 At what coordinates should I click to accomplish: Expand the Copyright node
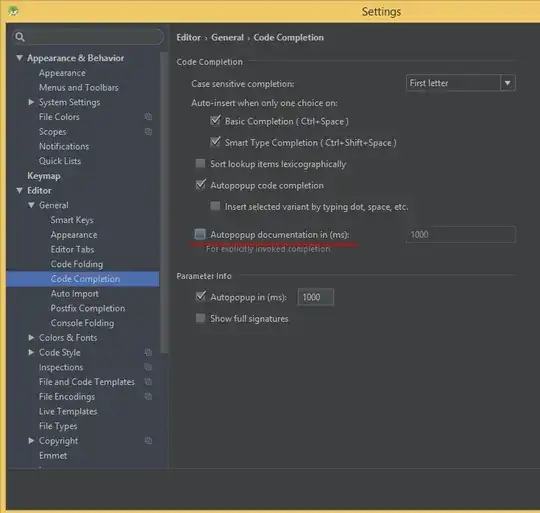(31, 440)
